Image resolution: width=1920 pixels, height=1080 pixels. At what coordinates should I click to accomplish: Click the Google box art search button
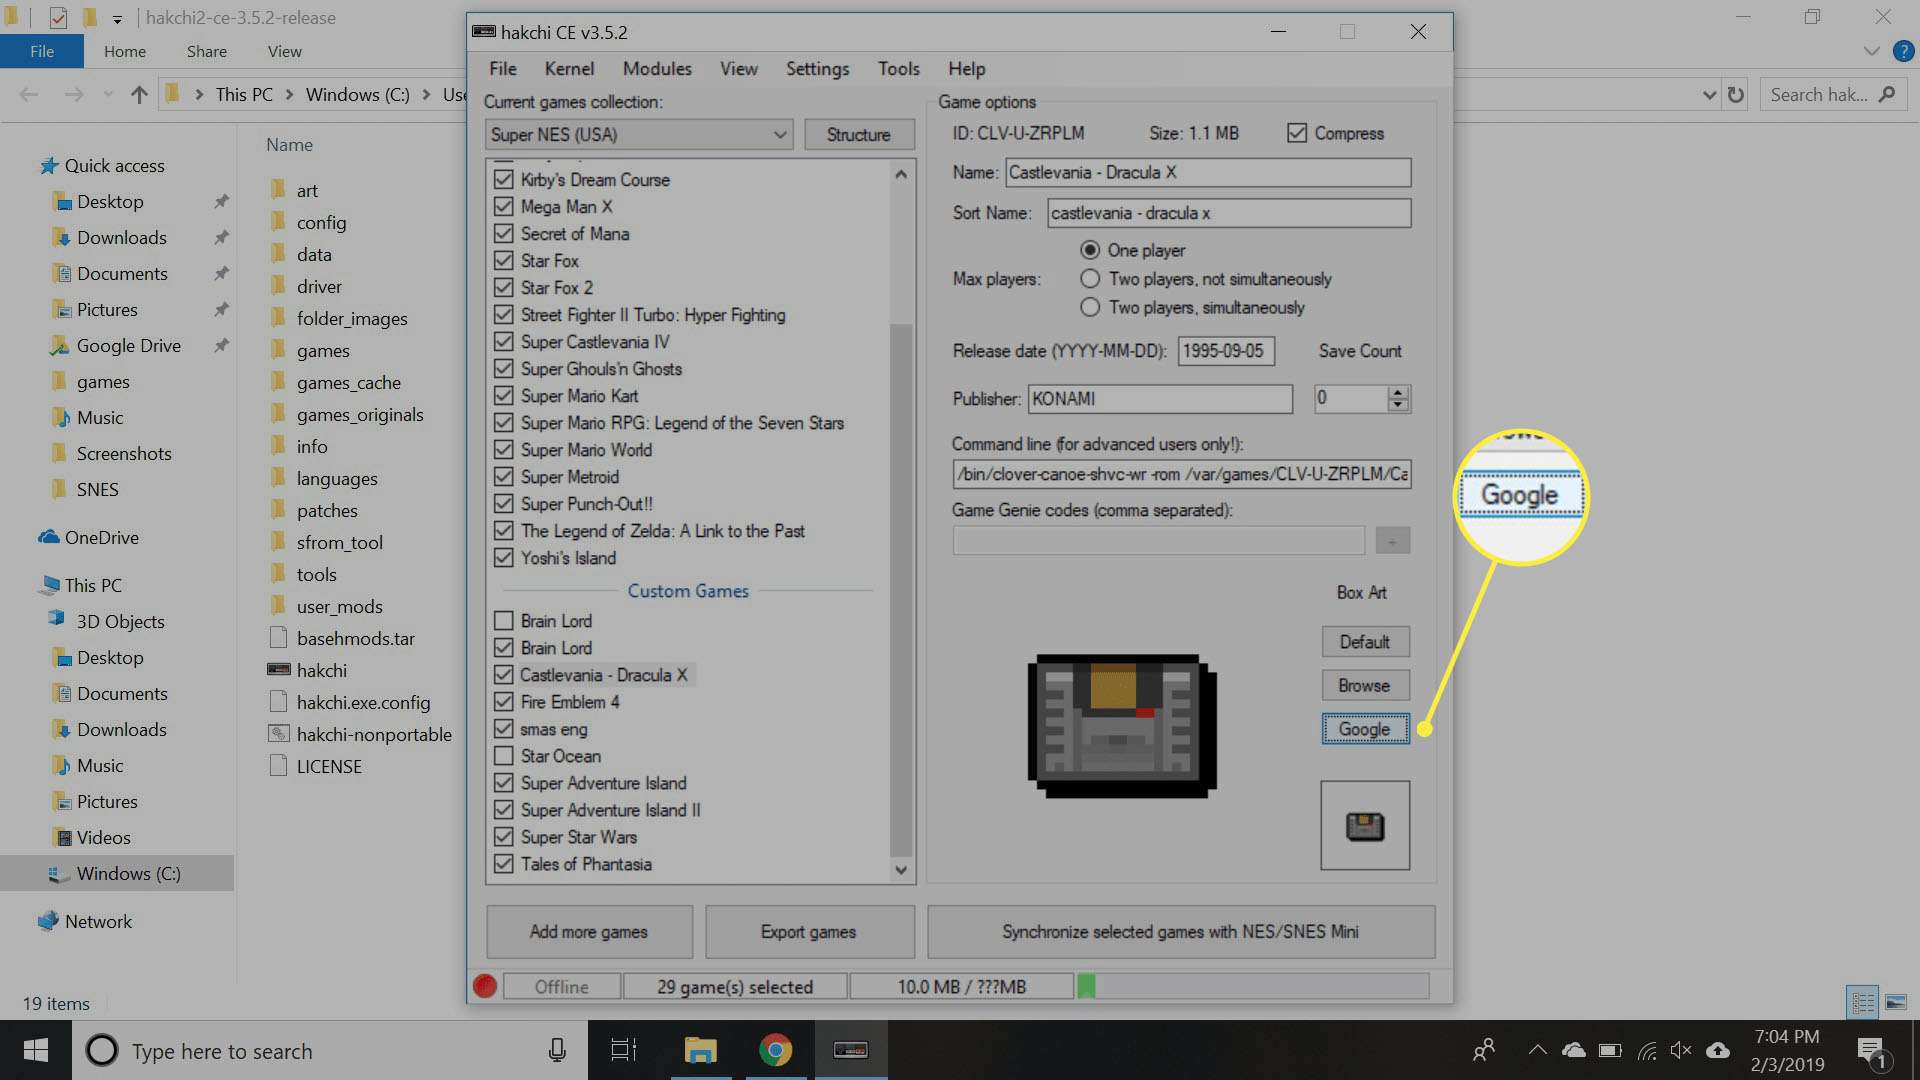pos(1364,728)
